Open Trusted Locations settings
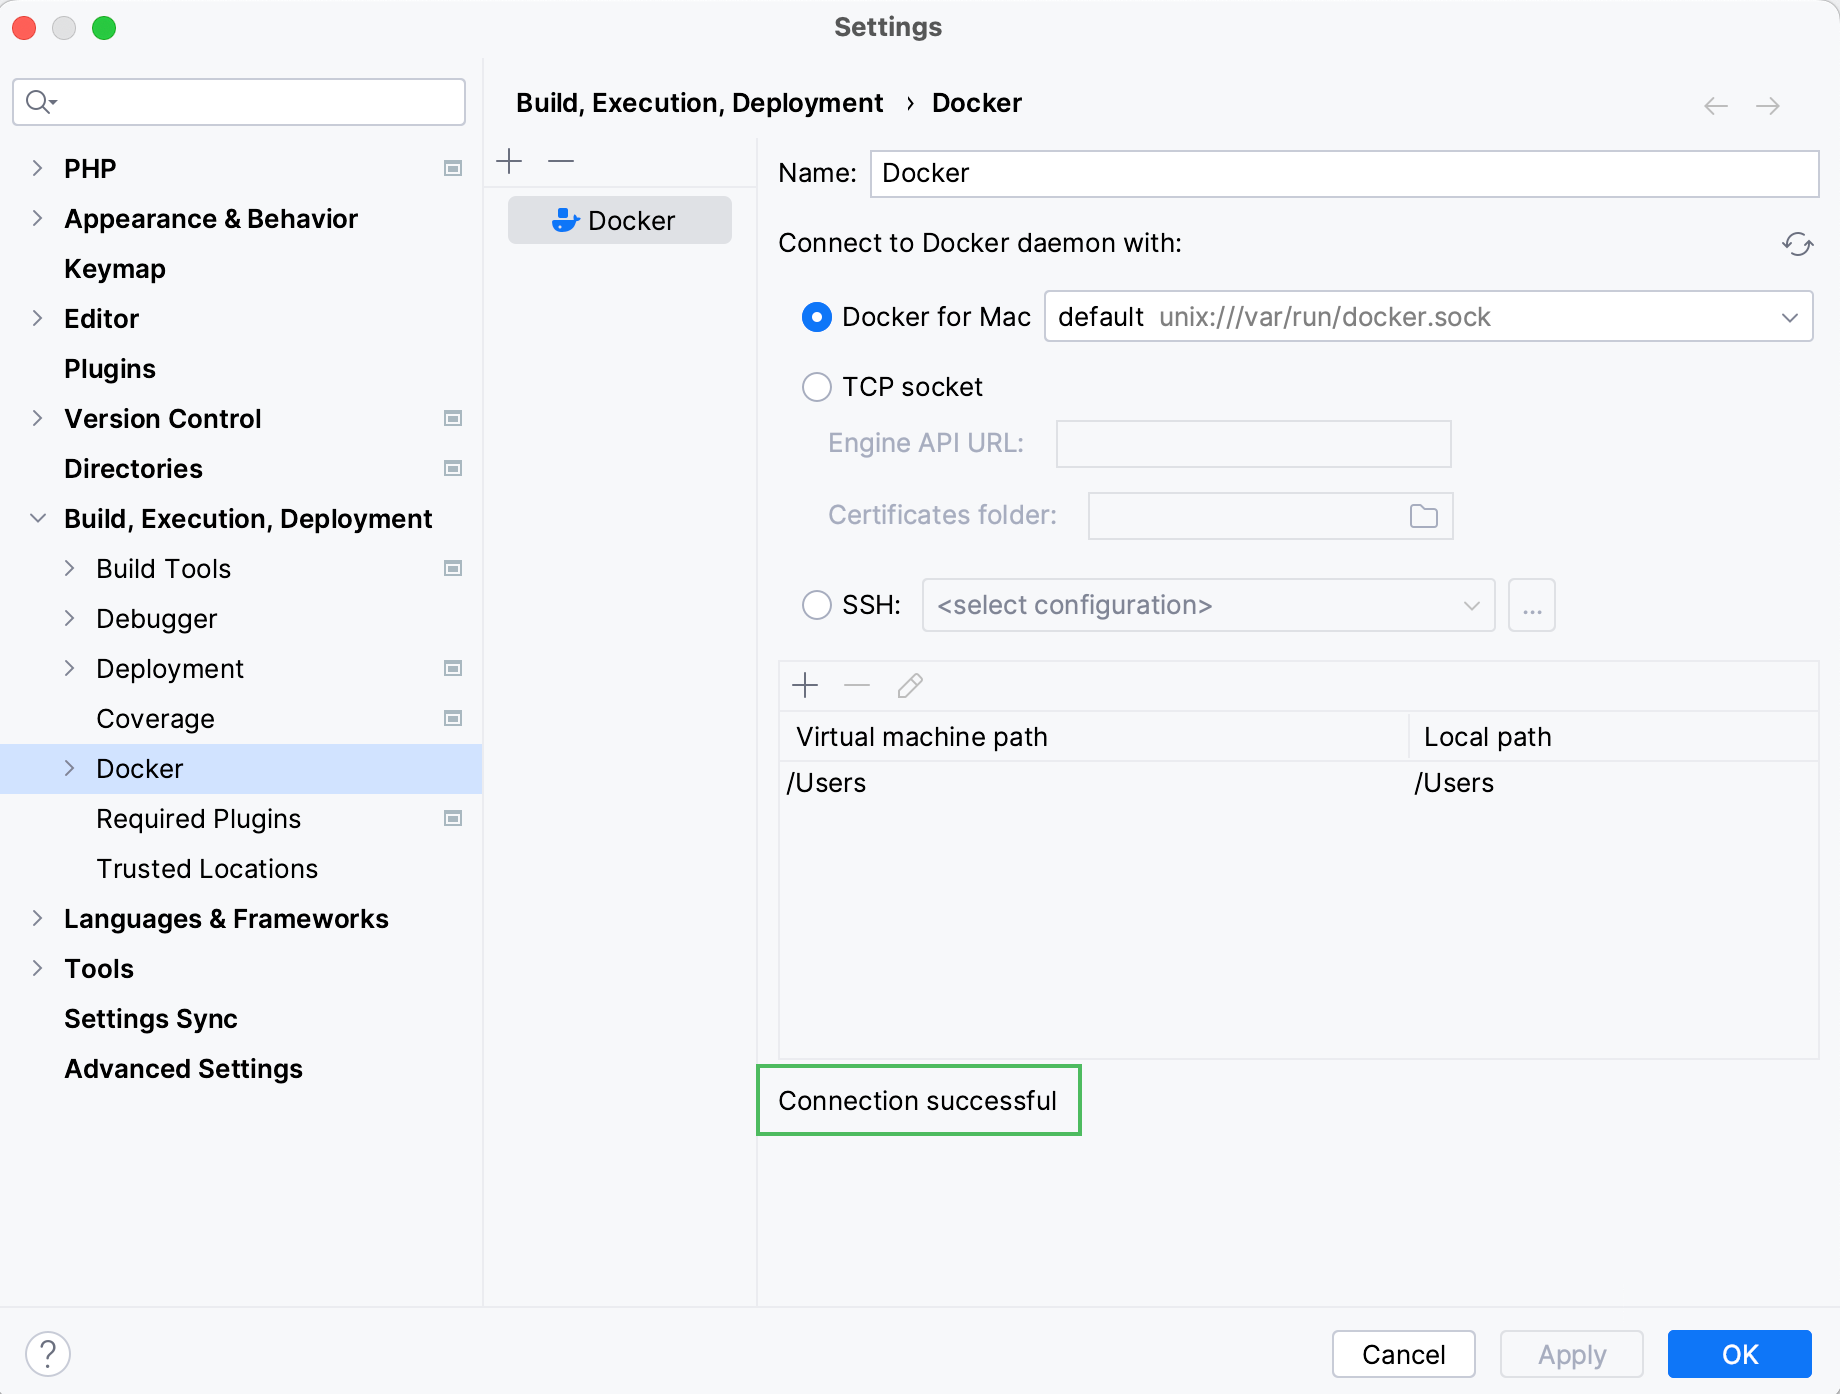 pyautogui.click(x=206, y=868)
